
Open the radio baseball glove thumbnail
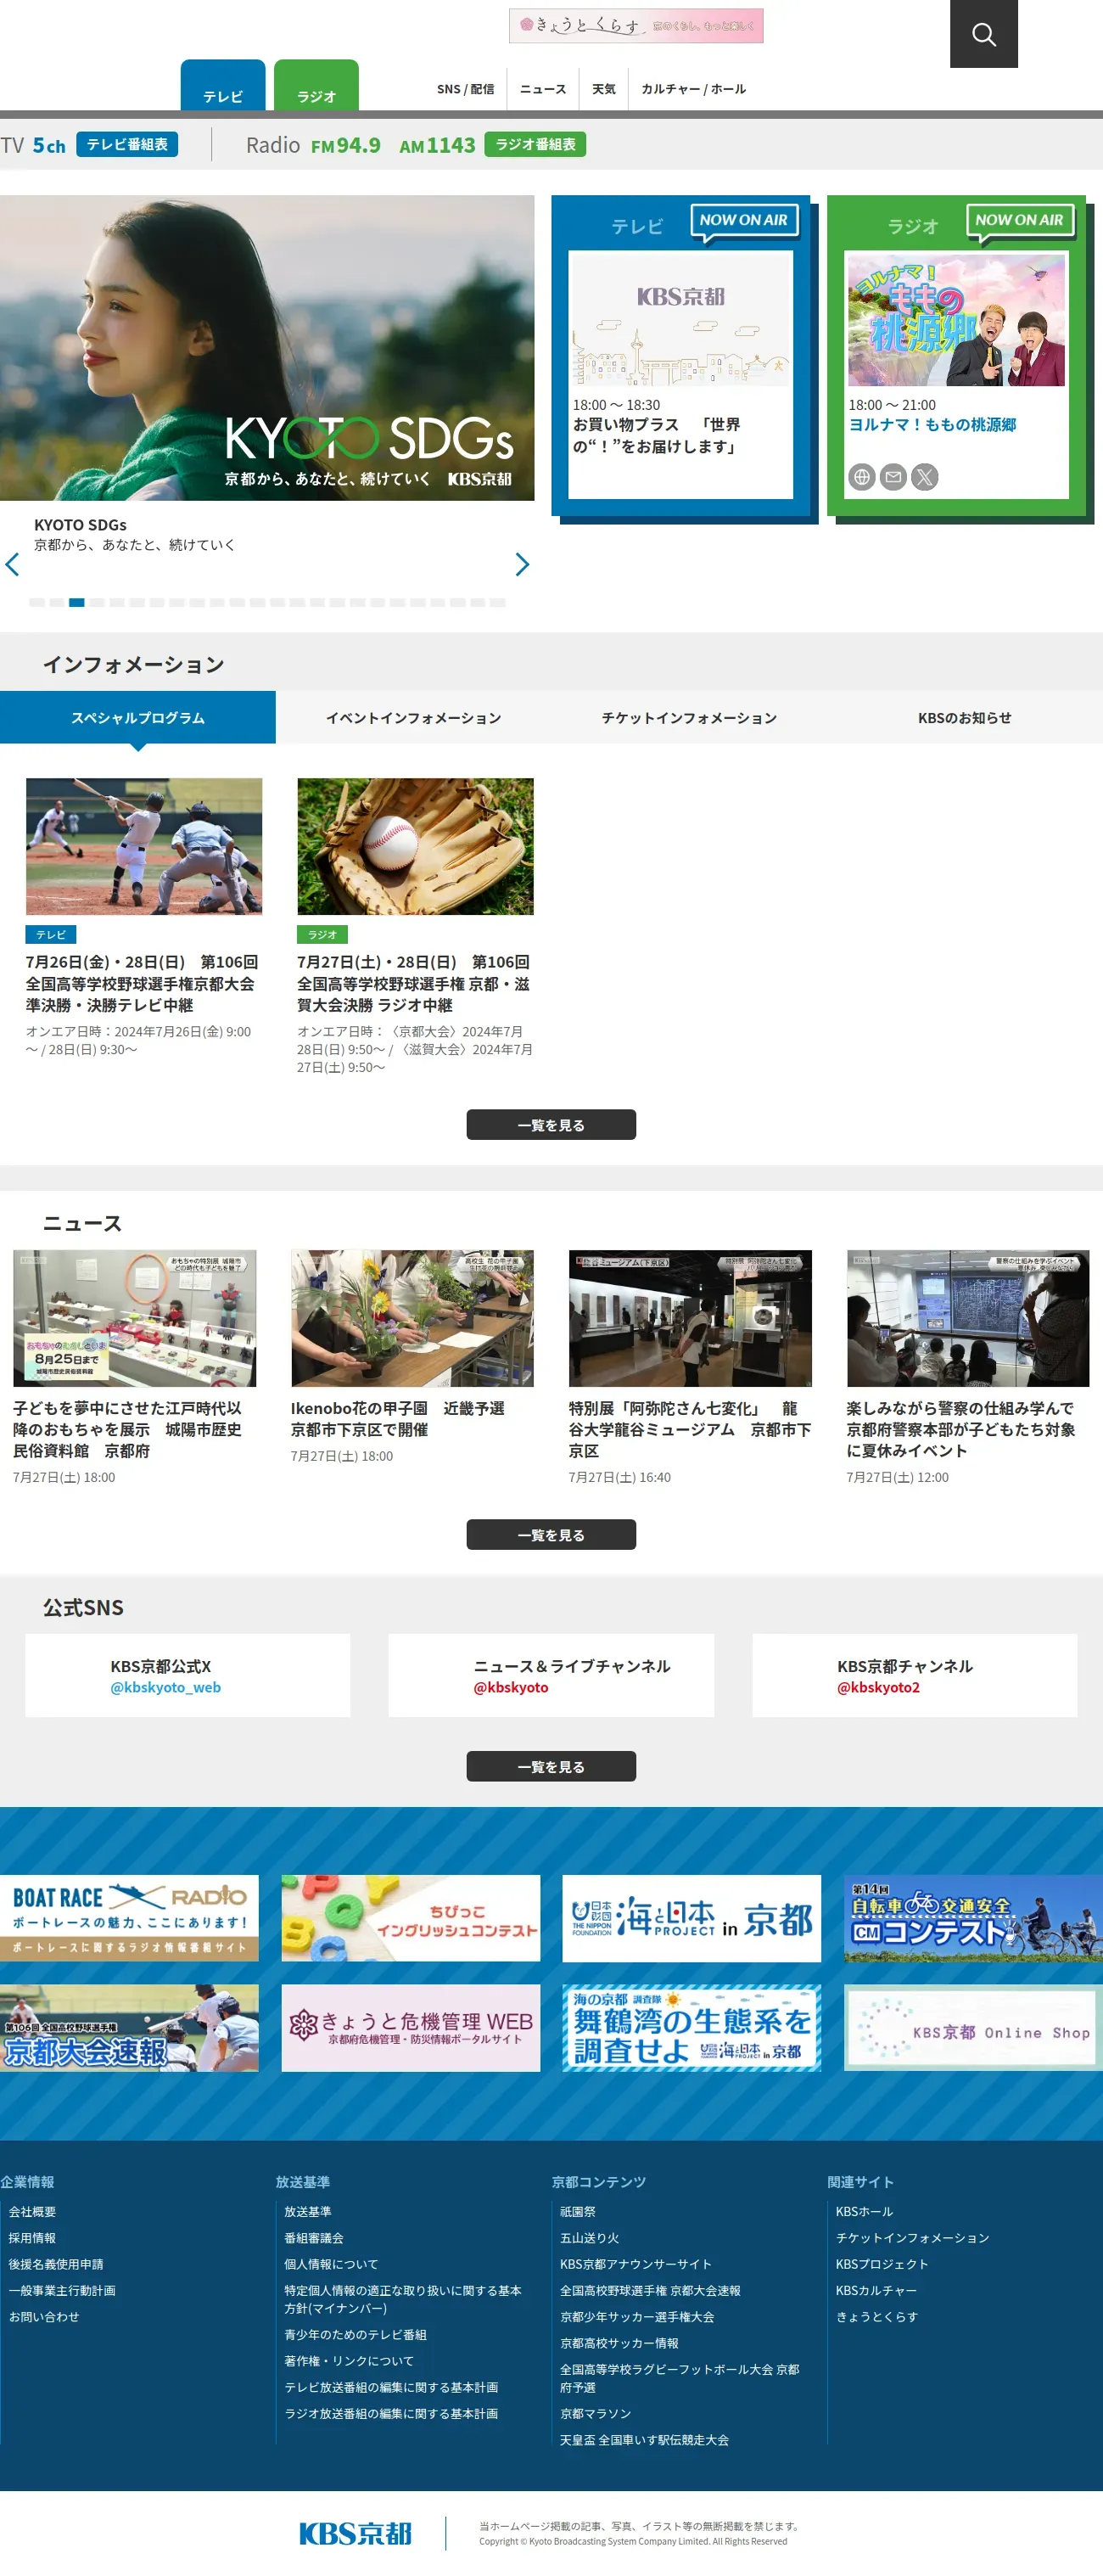(415, 847)
